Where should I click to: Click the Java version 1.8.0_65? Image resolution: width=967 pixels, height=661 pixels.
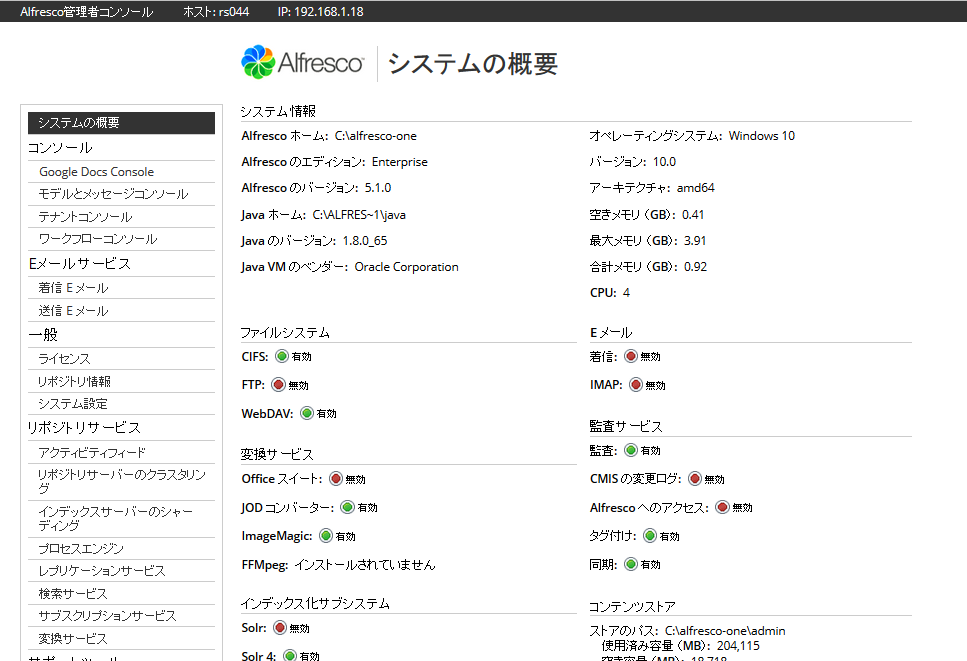(365, 241)
